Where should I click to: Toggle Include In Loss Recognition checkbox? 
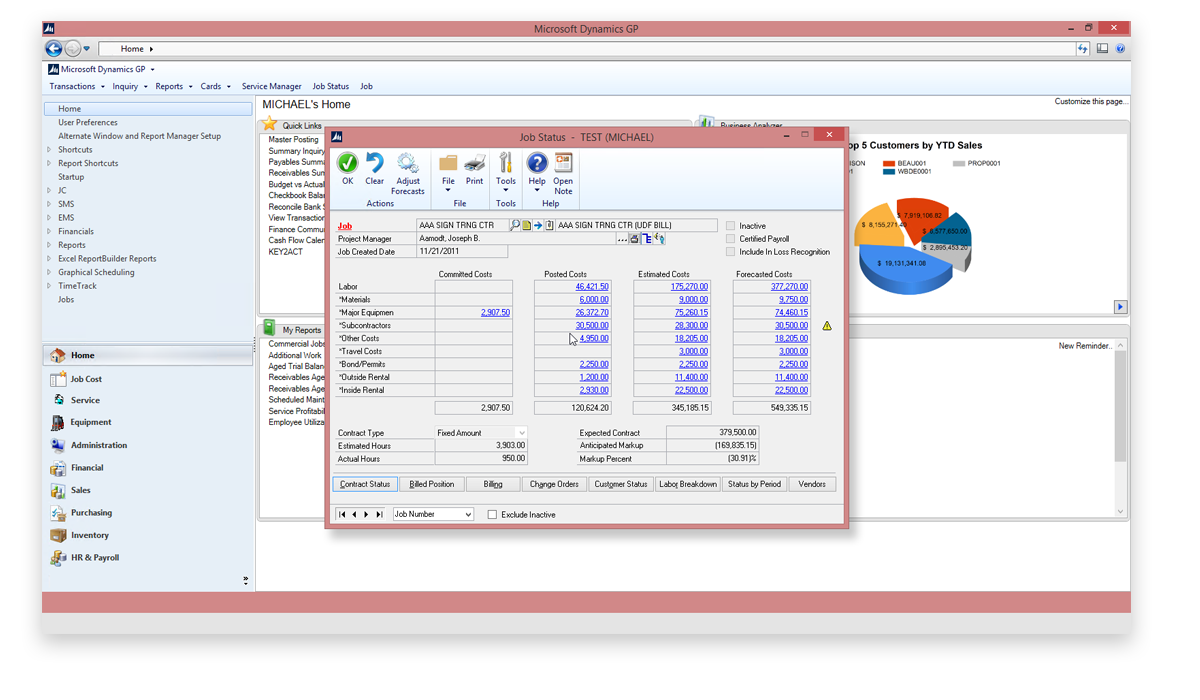click(x=731, y=252)
